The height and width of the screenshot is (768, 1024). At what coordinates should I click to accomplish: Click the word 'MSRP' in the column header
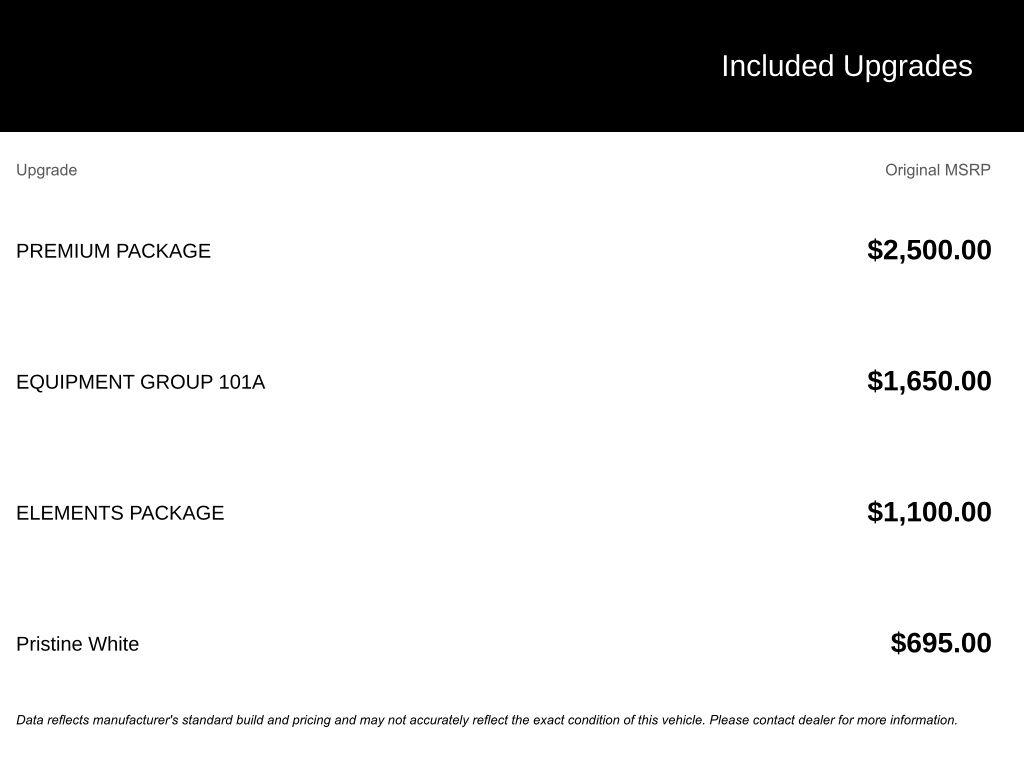[x=968, y=170]
